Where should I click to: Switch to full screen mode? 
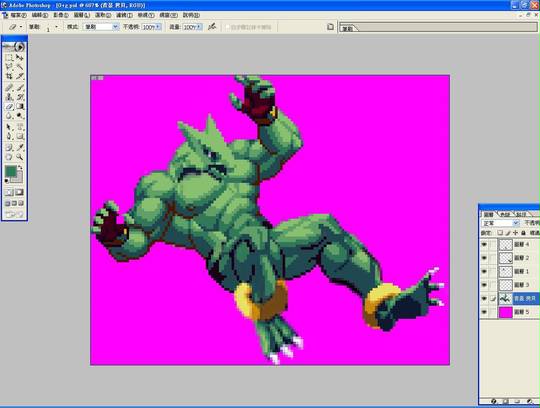click(21, 203)
